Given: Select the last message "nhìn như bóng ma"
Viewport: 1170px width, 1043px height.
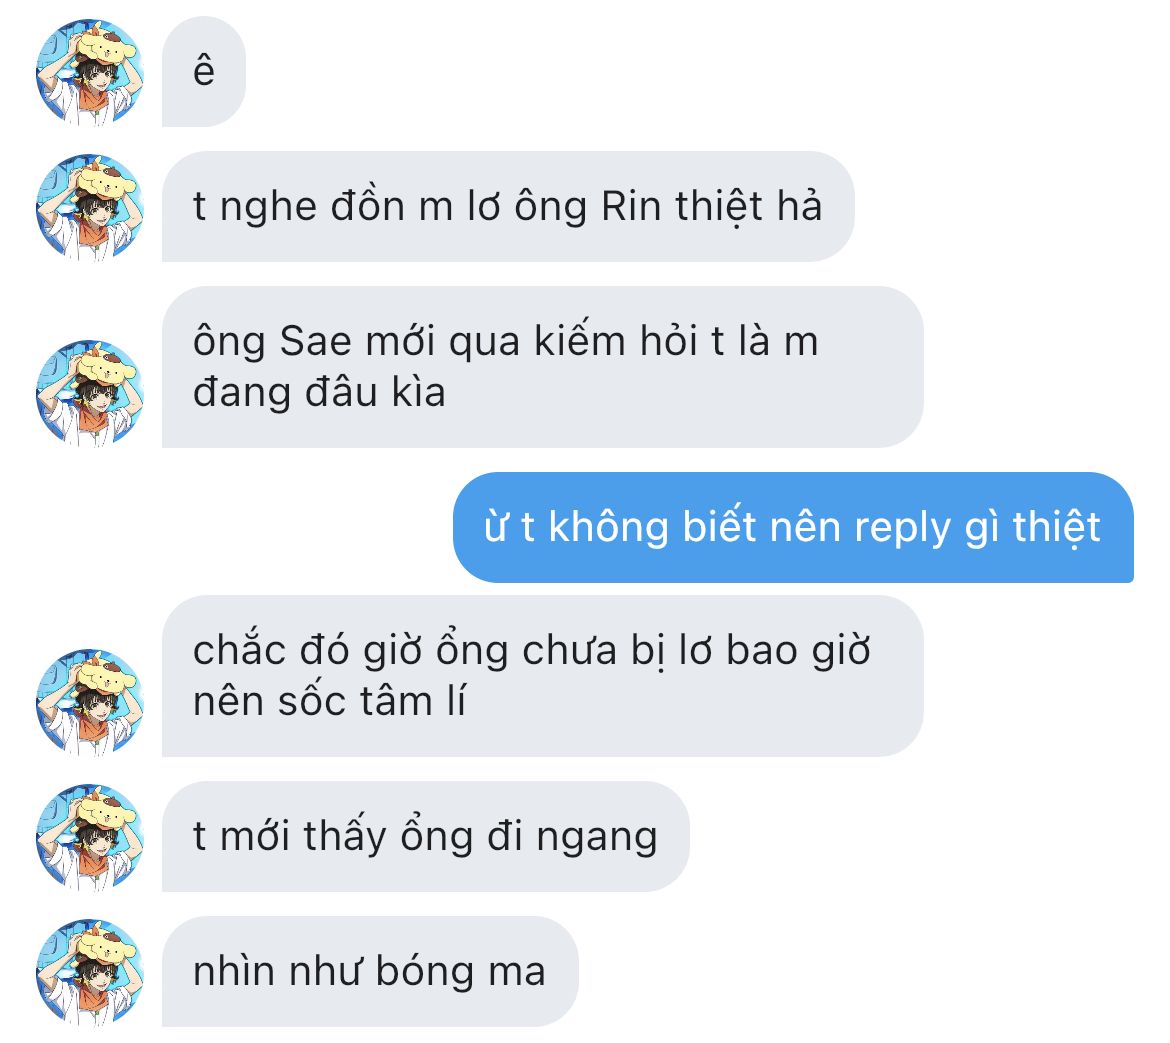Looking at the screenshot, I should (370, 971).
